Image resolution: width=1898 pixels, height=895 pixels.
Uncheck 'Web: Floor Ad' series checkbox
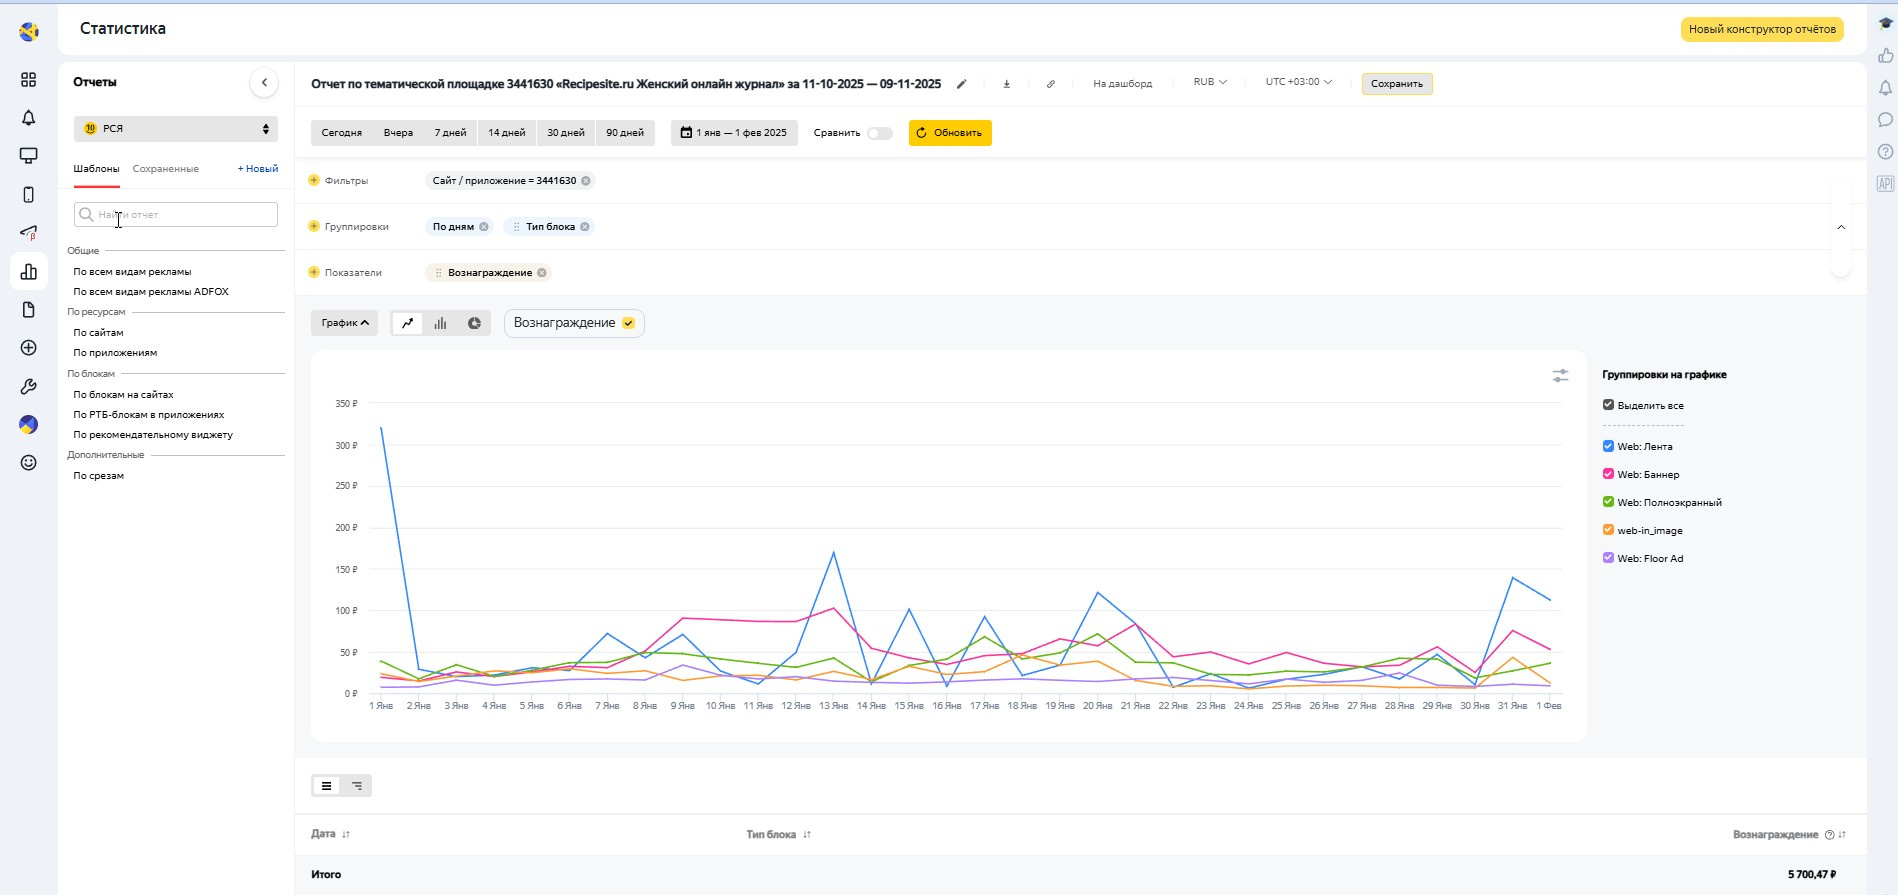coord(1608,559)
